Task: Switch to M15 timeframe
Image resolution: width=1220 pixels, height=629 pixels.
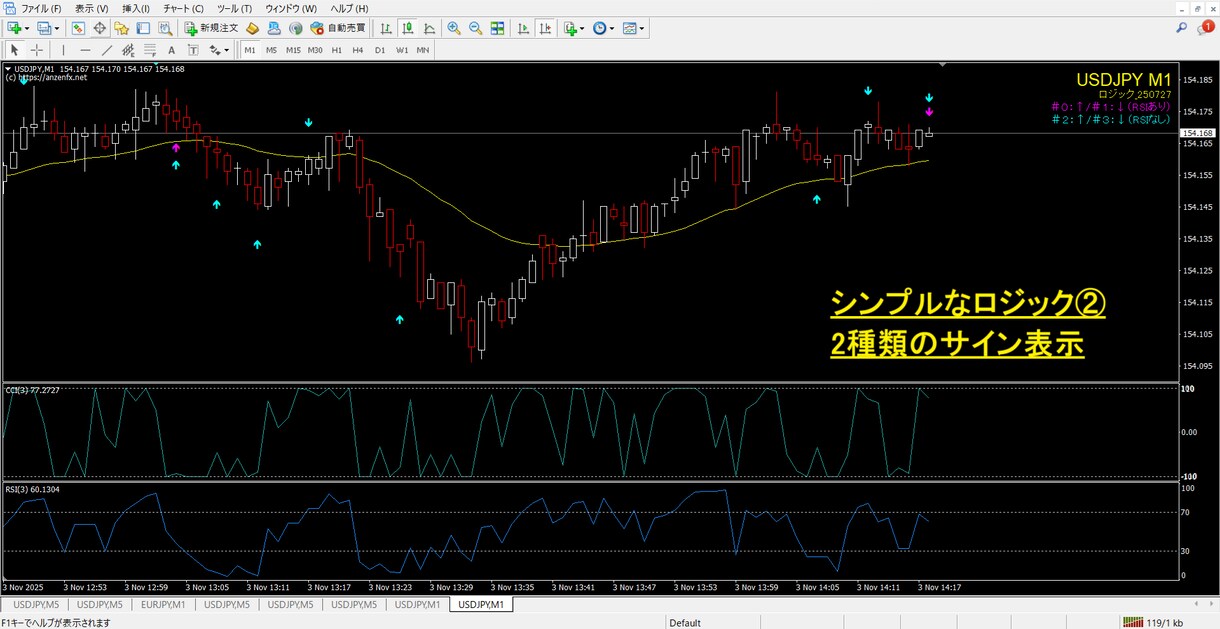Action: point(293,50)
